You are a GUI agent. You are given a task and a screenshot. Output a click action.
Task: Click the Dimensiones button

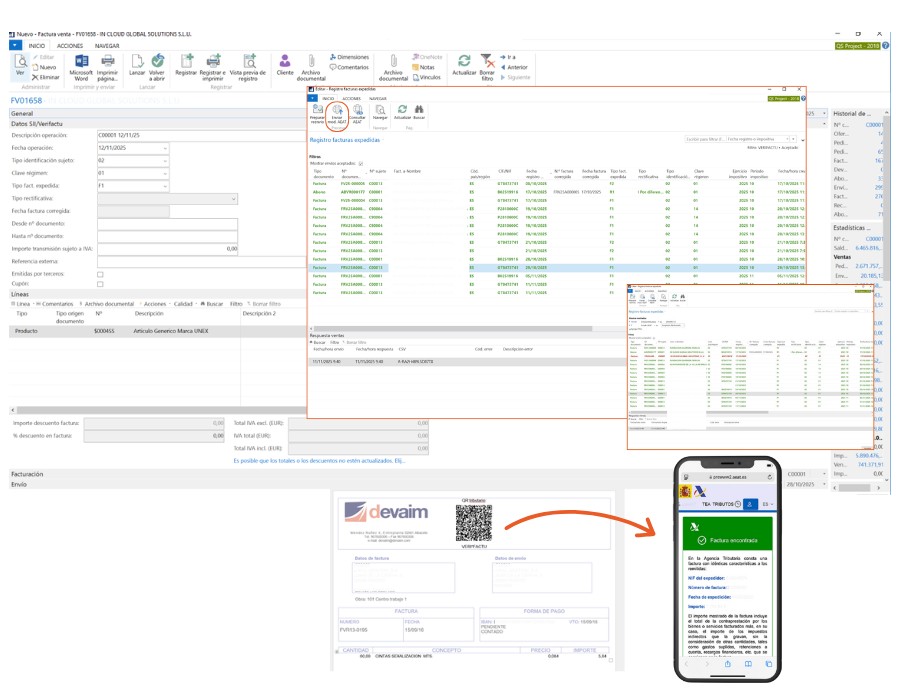point(348,58)
